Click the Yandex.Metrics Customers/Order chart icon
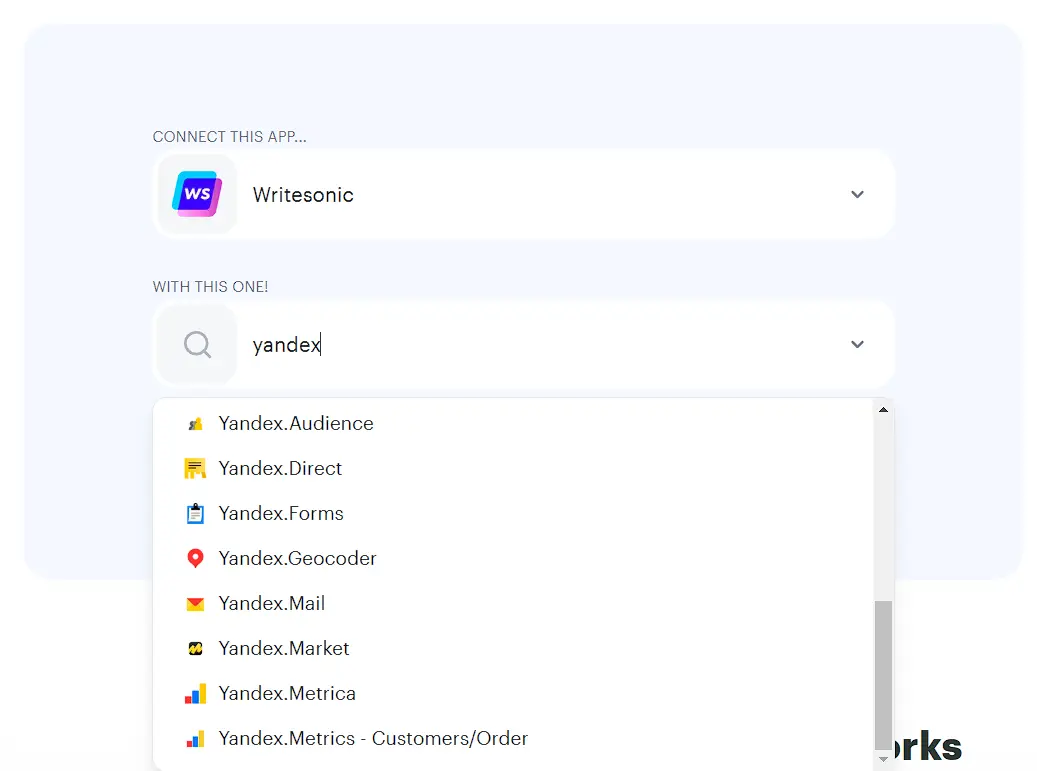The width and height of the screenshot is (1037, 771). click(x=195, y=739)
